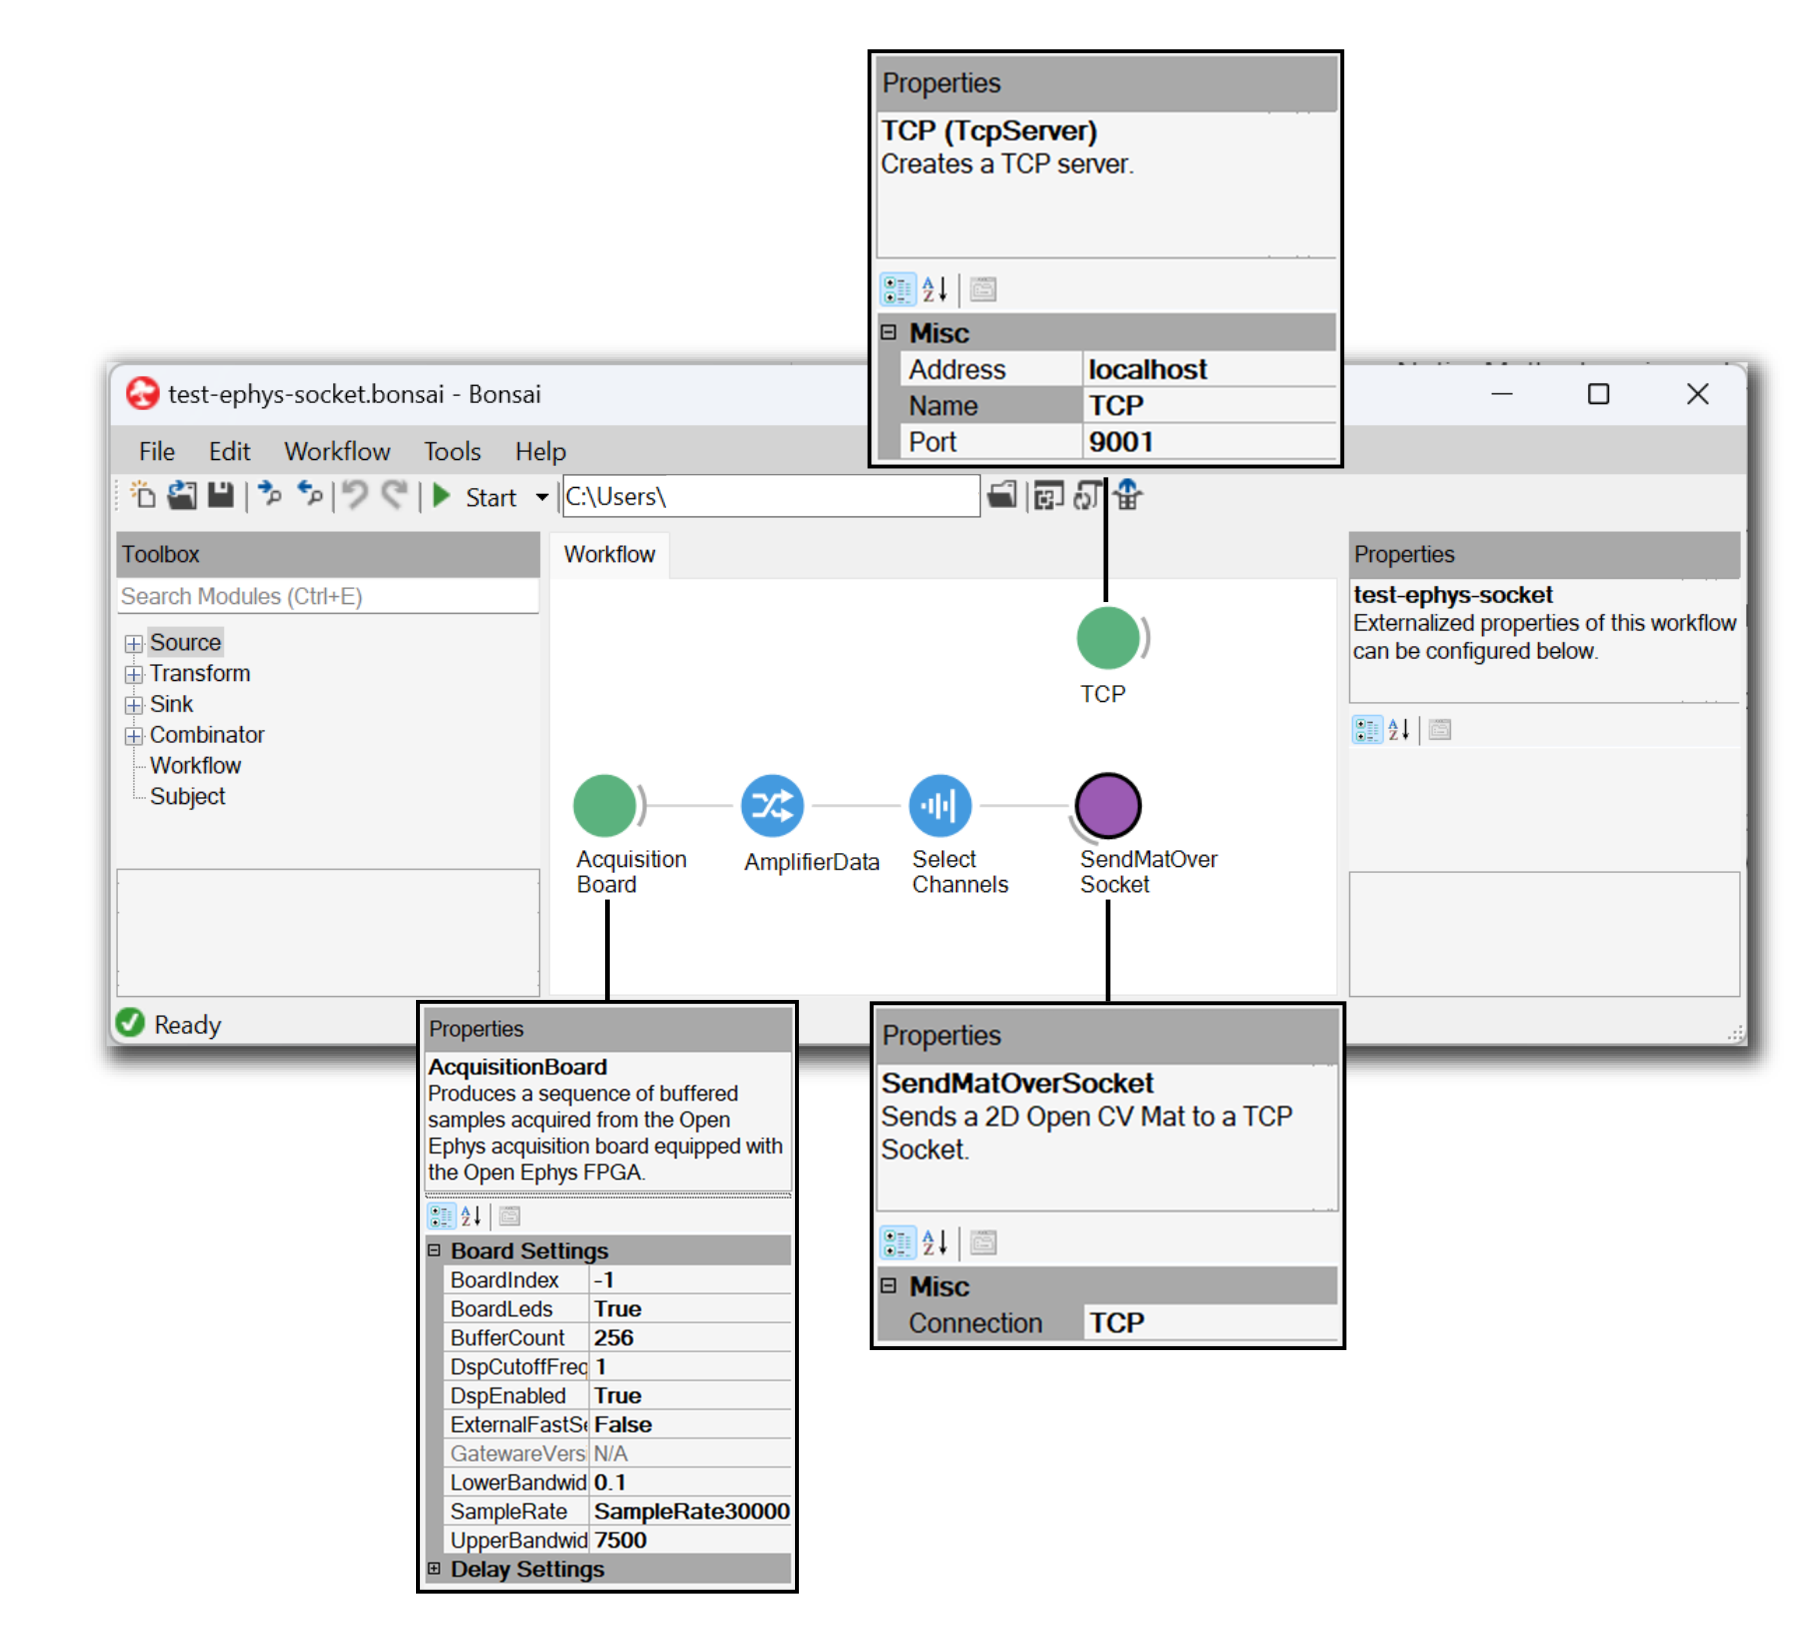The width and height of the screenshot is (1802, 1636).
Task: Expand the Source tree node
Action: click(134, 643)
